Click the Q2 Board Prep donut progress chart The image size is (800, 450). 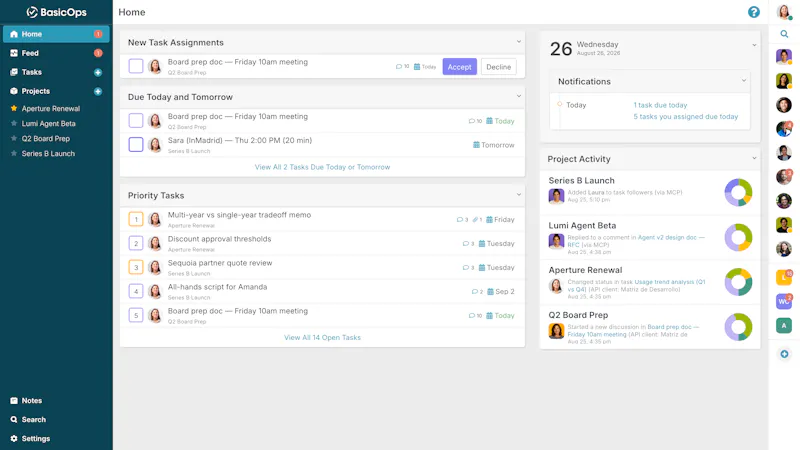tap(738, 327)
